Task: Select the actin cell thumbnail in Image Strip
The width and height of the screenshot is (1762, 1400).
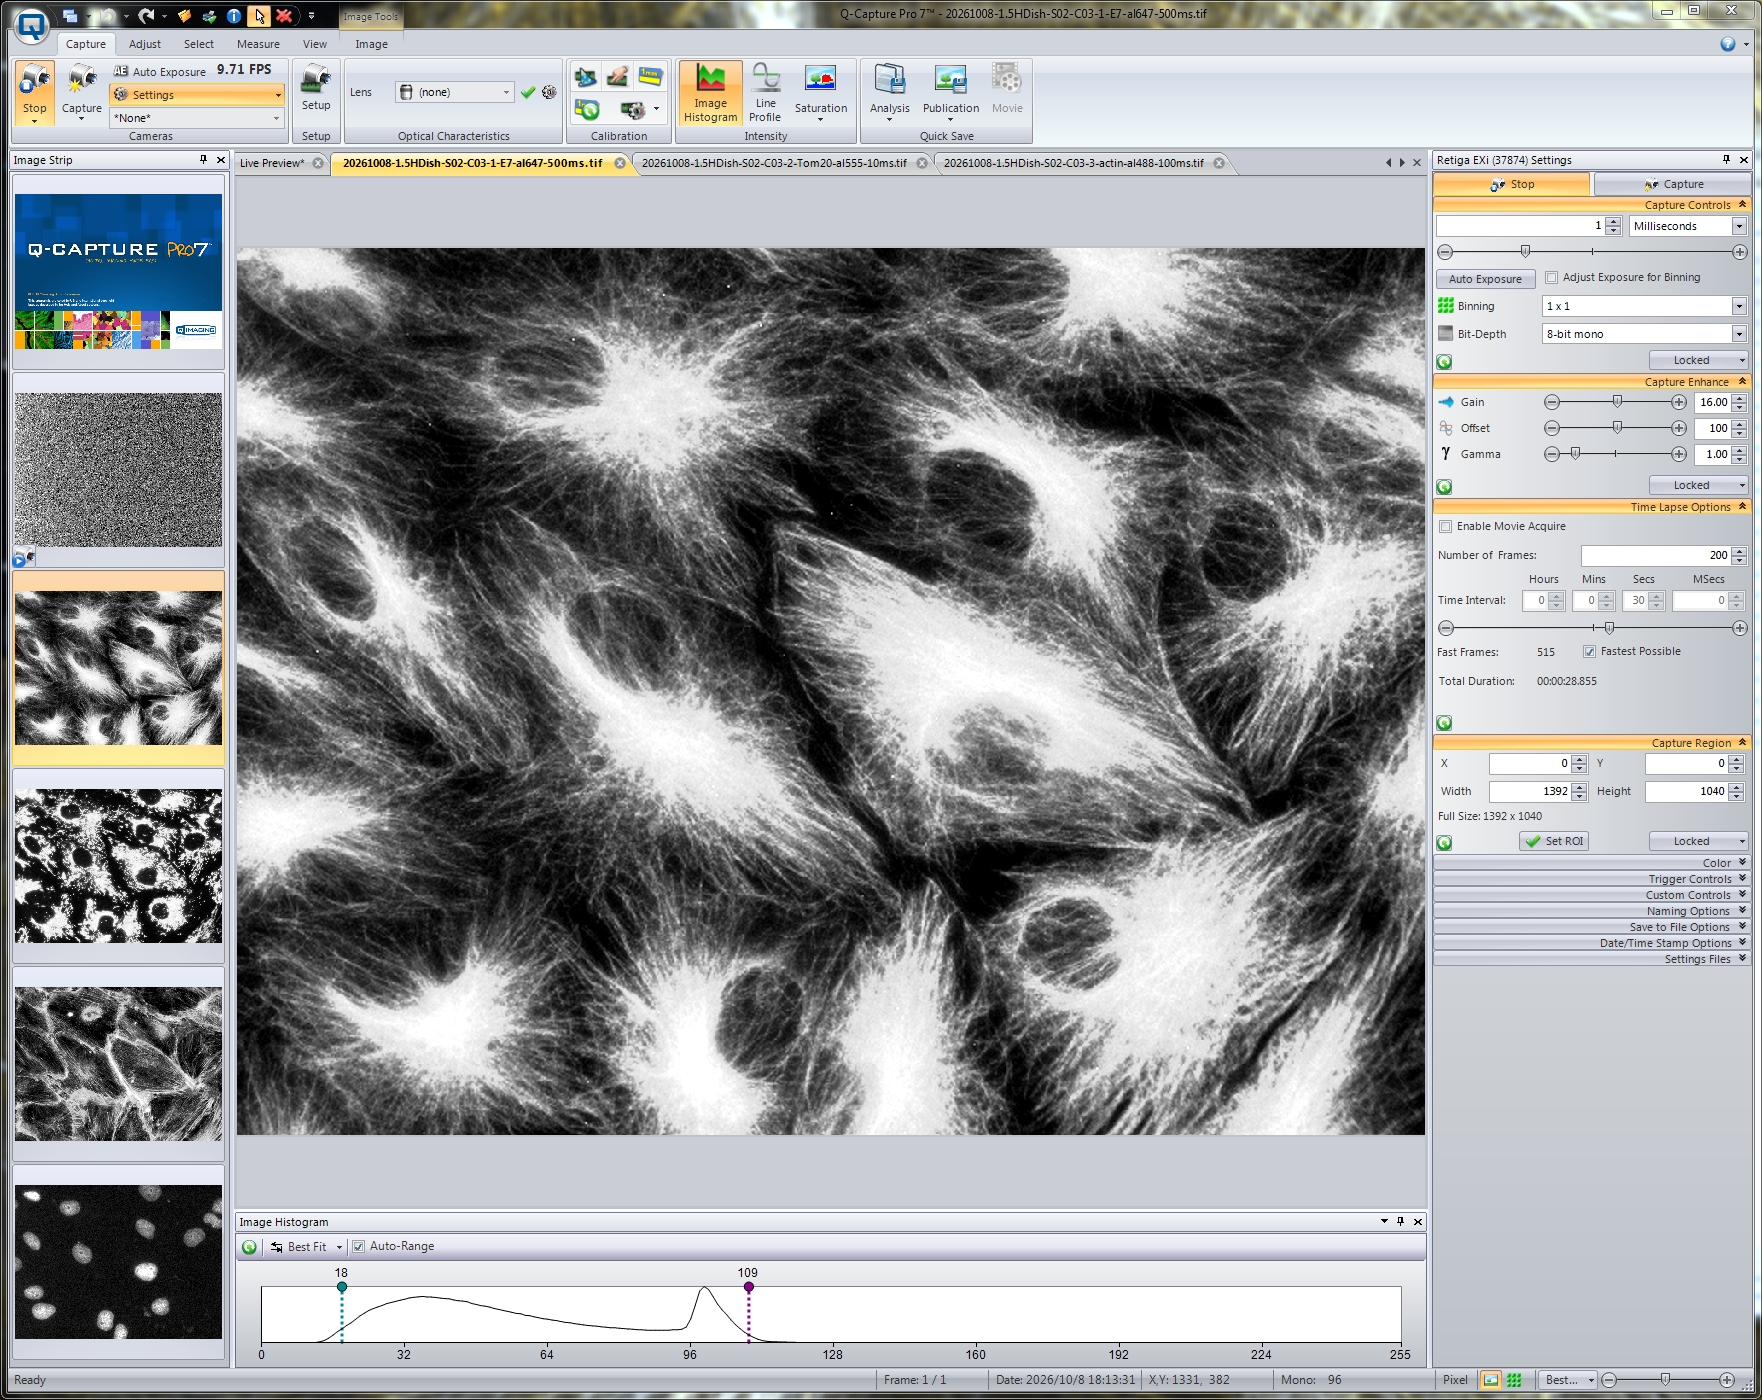Action: pyautogui.click(x=118, y=1064)
